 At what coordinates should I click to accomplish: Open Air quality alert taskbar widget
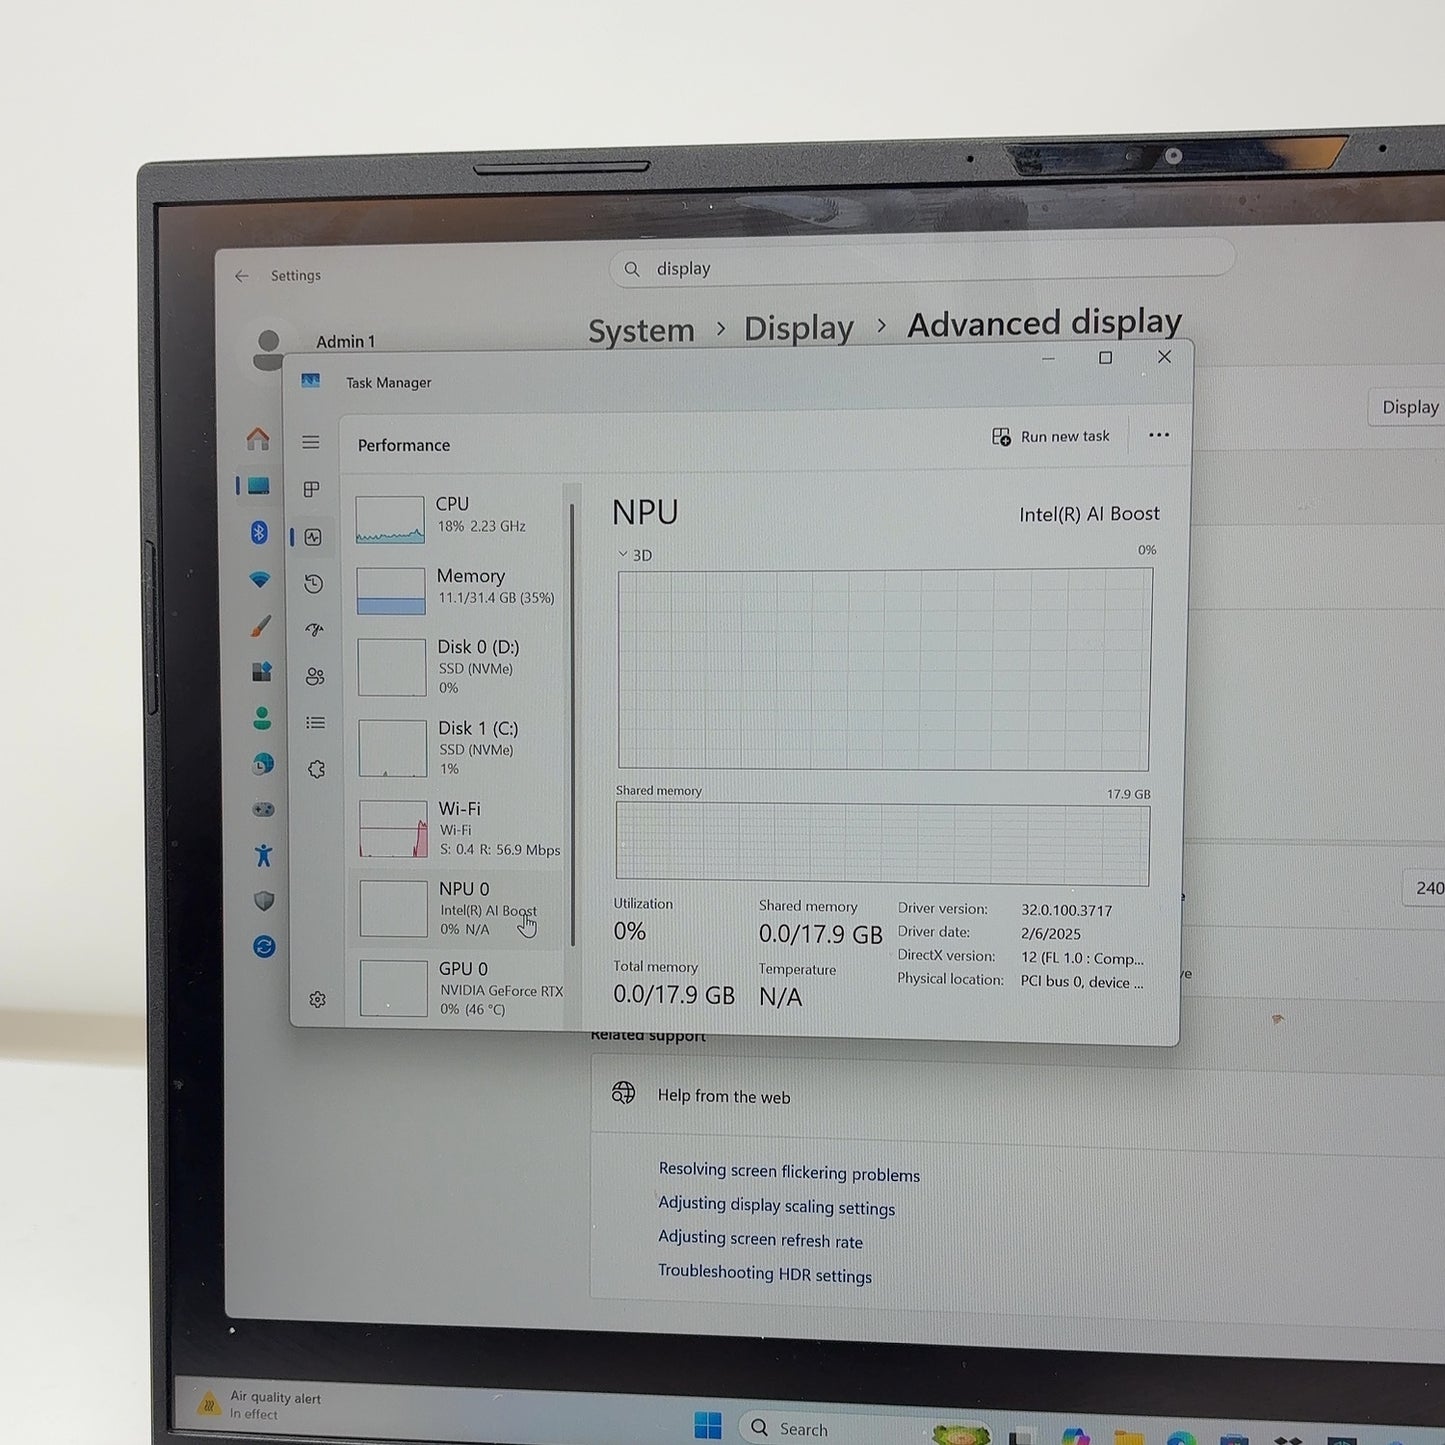click(x=262, y=1404)
